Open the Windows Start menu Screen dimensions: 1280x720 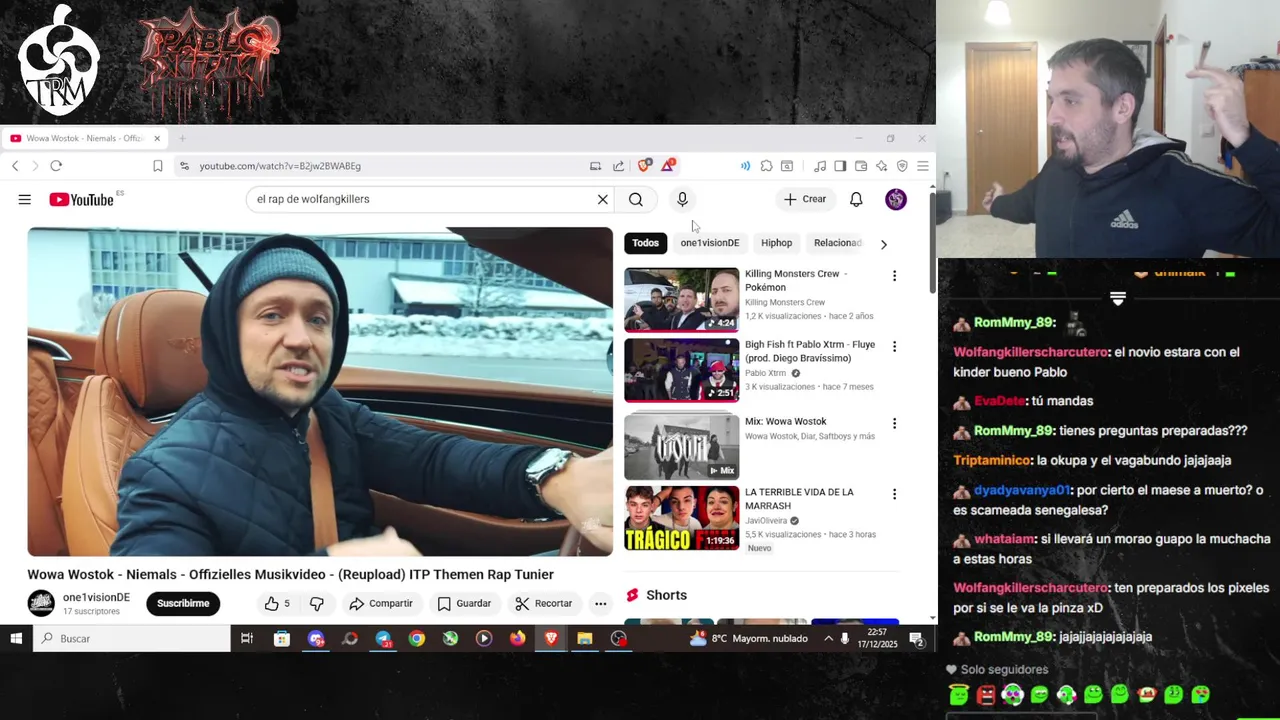16,638
